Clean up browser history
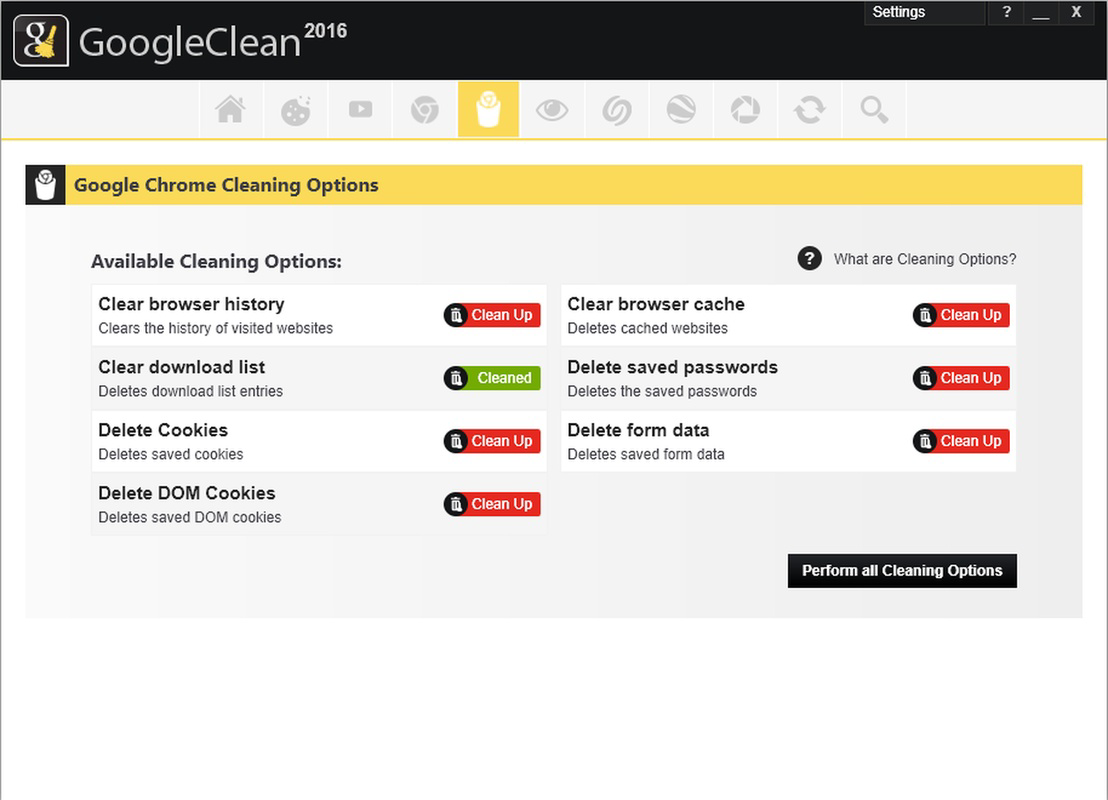 coord(492,315)
